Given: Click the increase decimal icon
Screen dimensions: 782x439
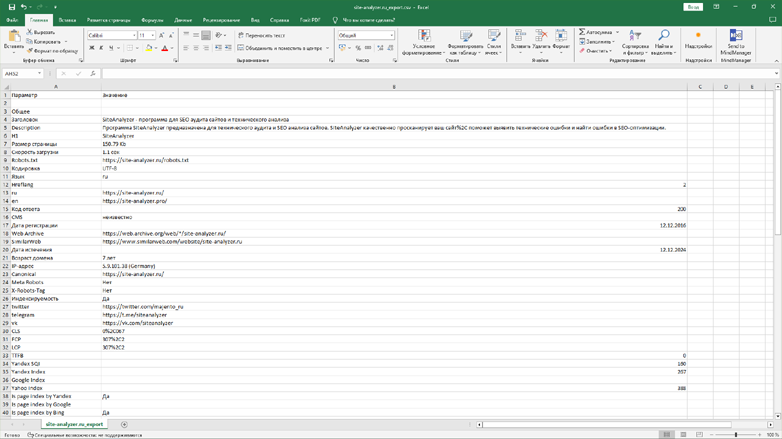Looking at the screenshot, I should [381, 48].
